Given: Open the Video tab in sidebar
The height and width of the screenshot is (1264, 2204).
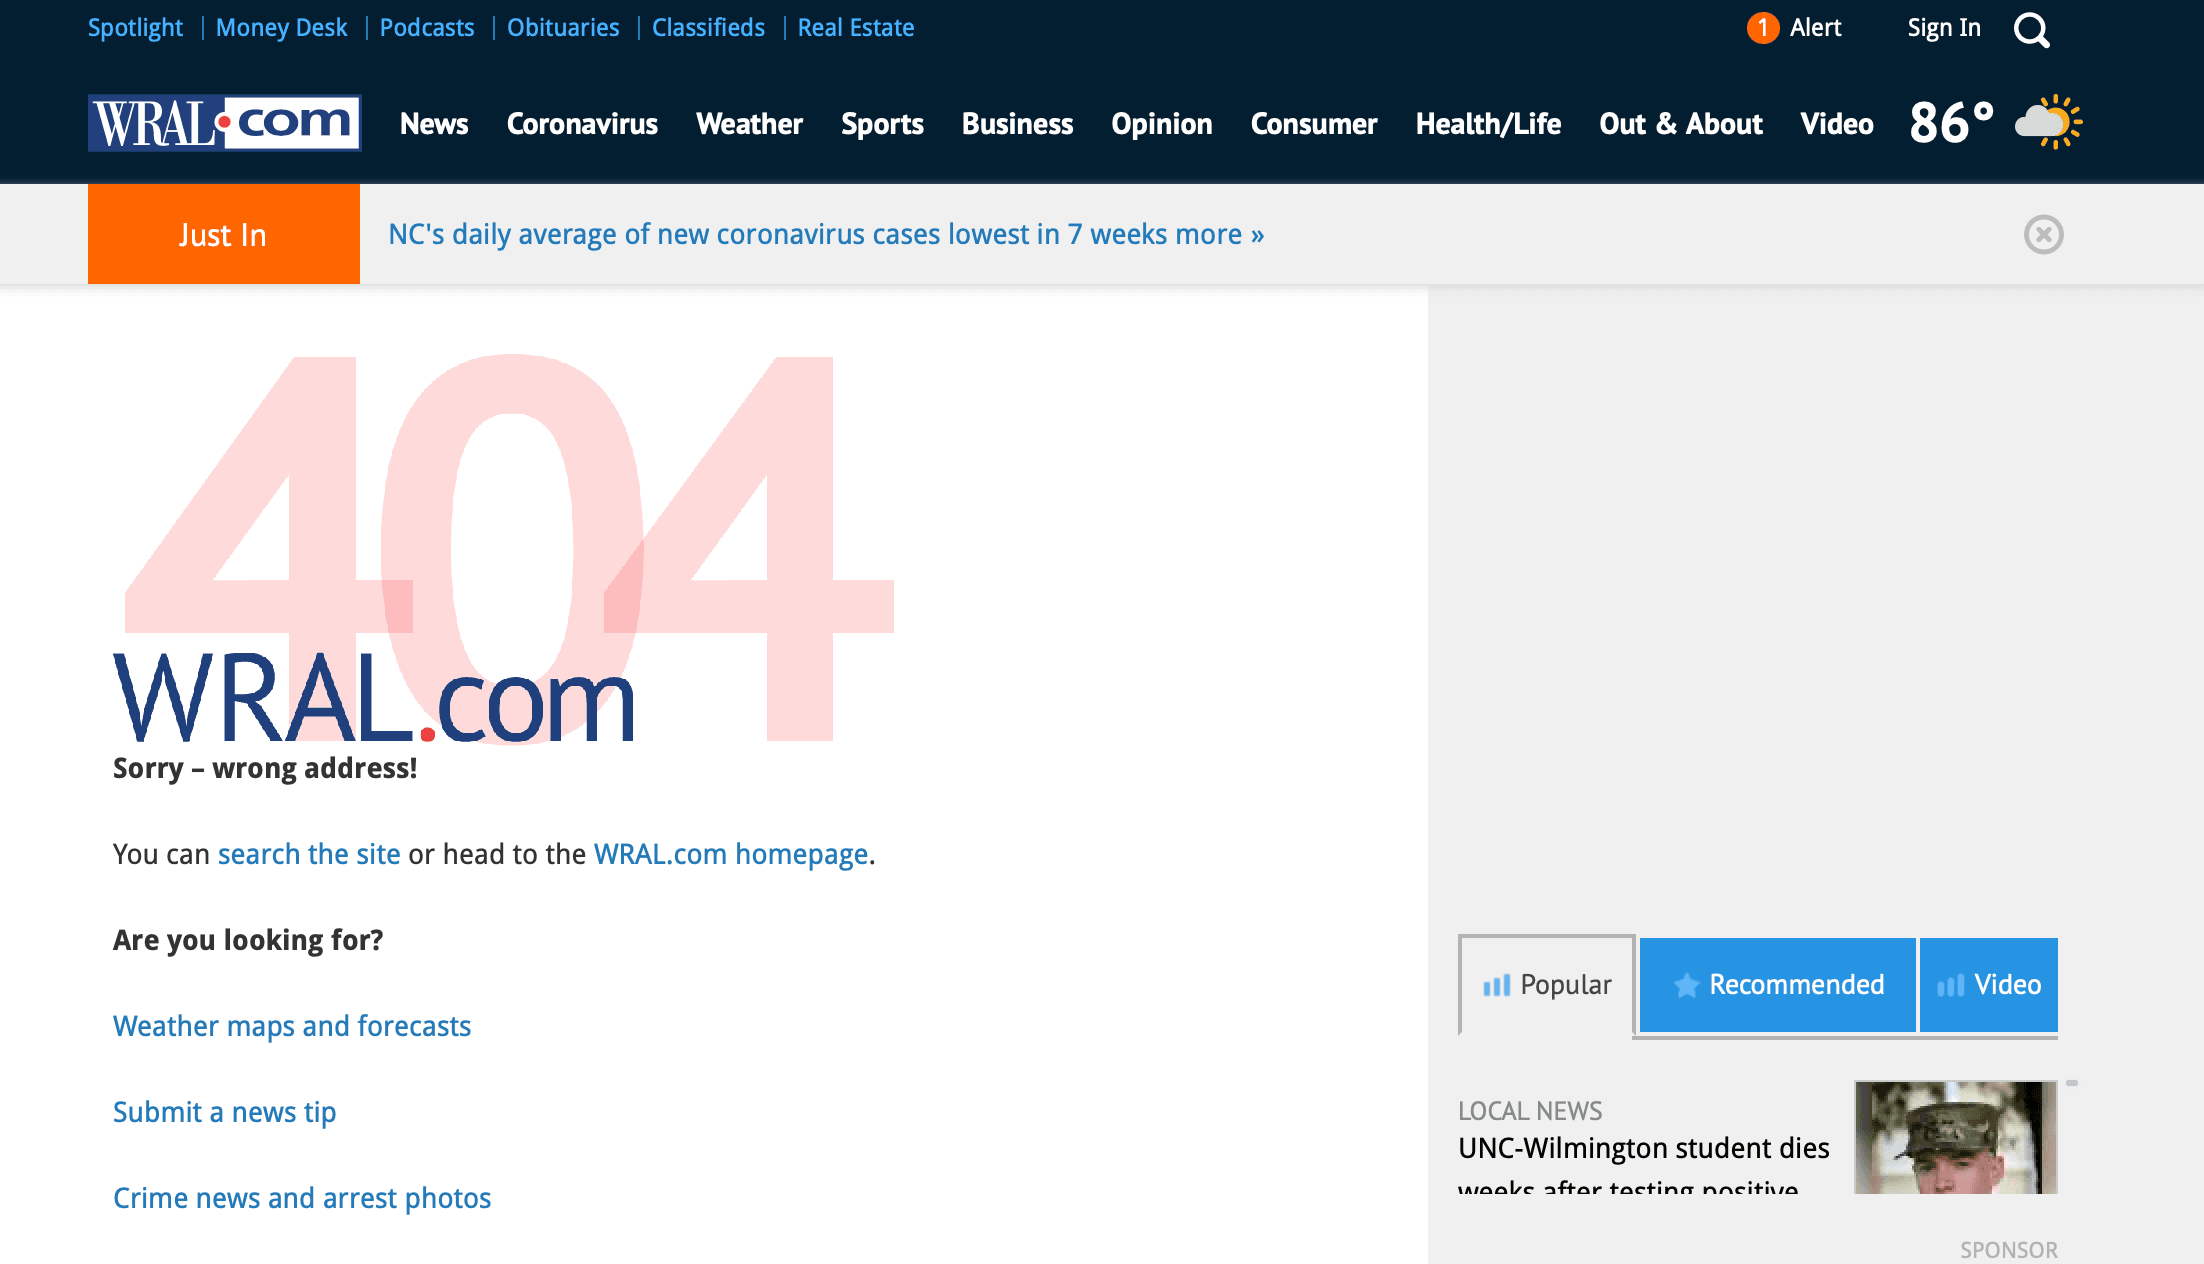Looking at the screenshot, I should click(x=1988, y=985).
